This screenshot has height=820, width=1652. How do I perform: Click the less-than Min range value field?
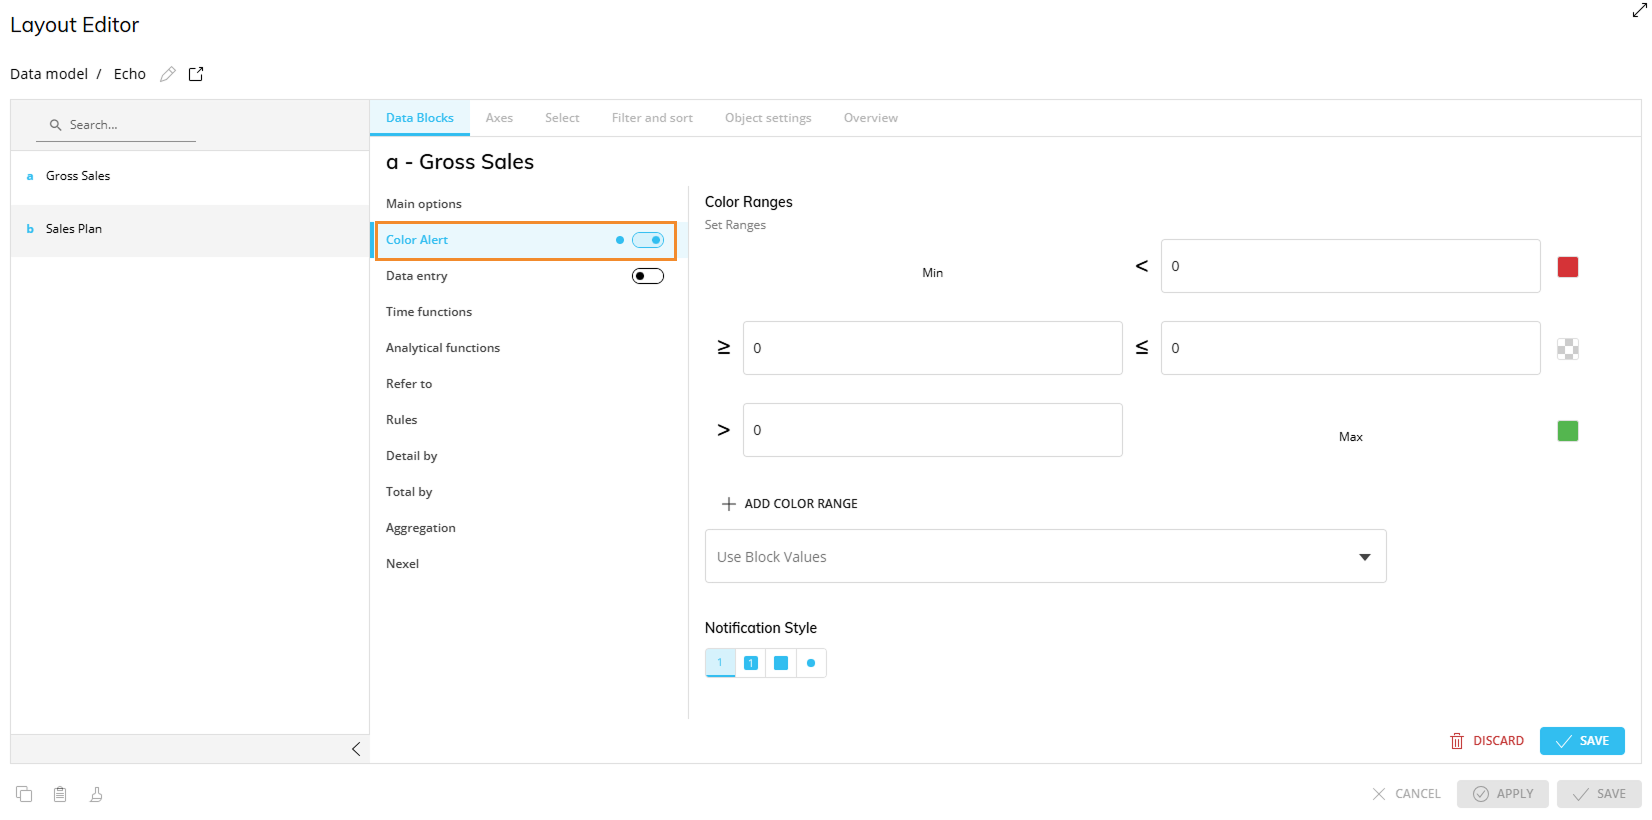click(x=1350, y=266)
